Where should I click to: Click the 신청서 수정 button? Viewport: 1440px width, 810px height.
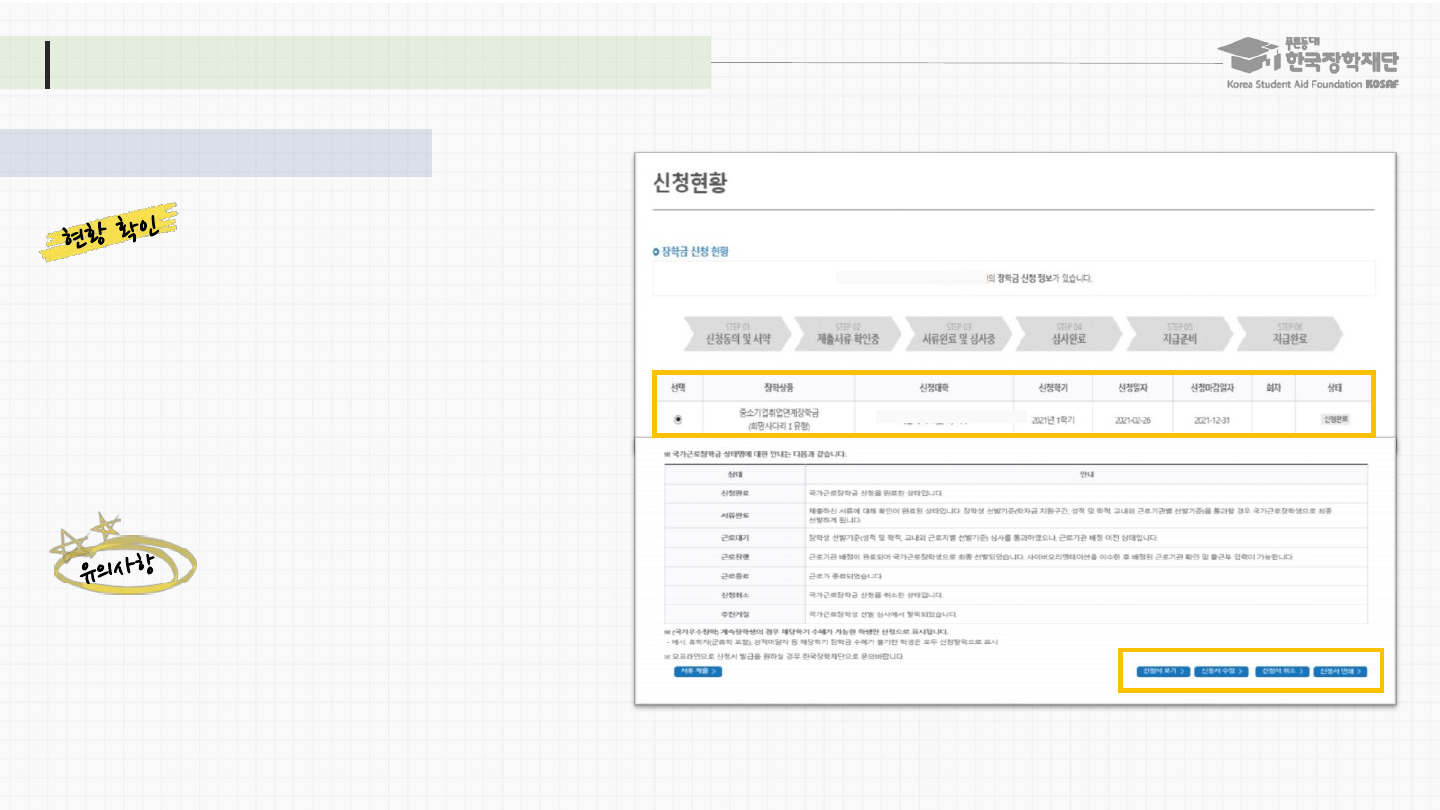(x=1221, y=671)
